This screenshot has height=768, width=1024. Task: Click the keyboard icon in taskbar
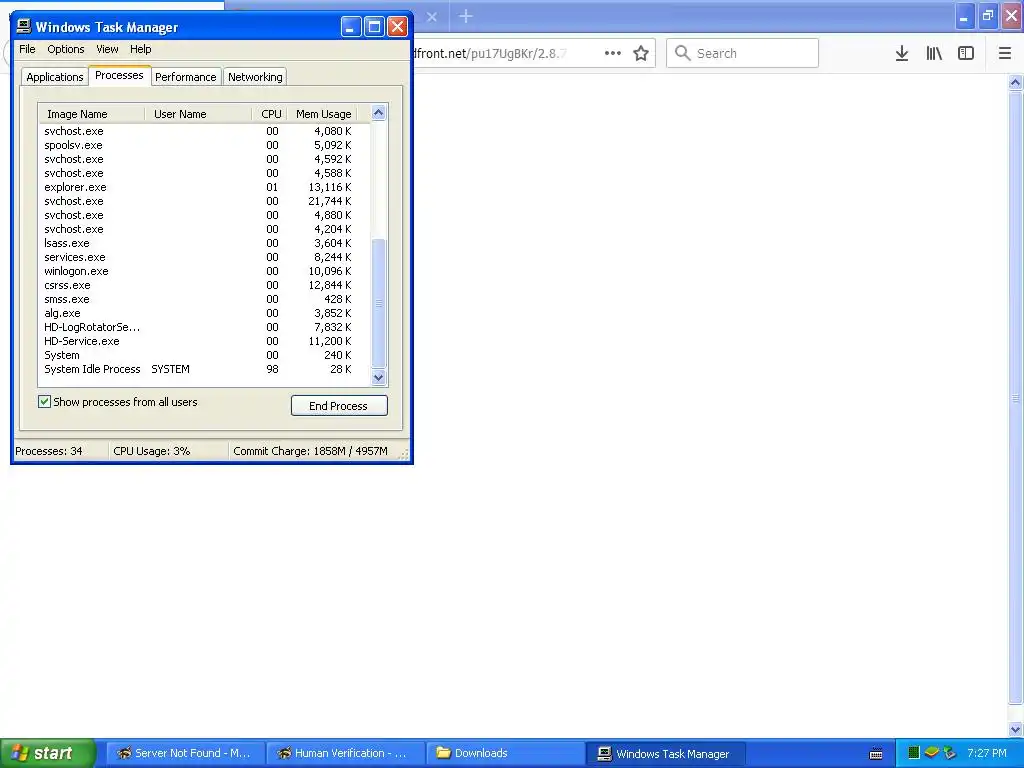click(876, 754)
